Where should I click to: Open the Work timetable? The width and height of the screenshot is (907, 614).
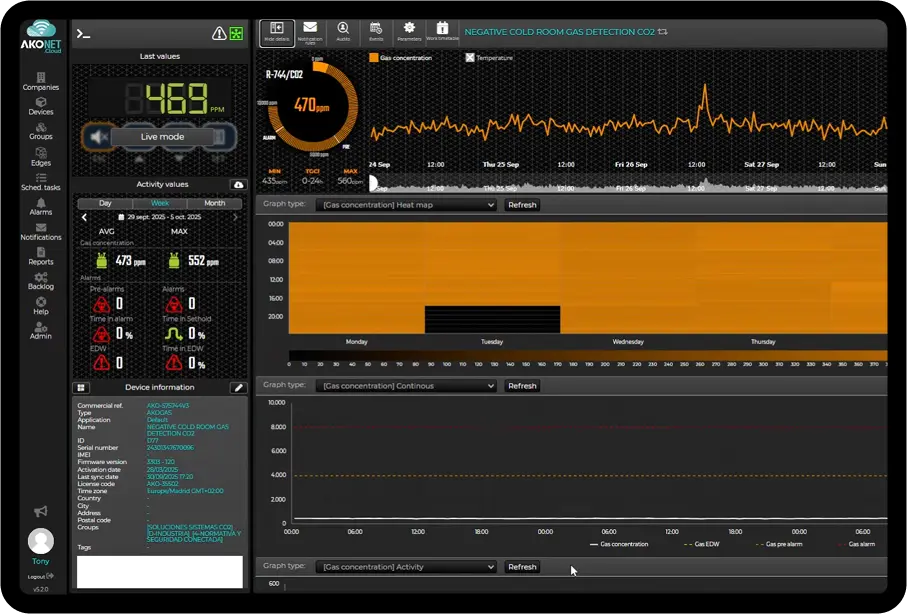441,28
